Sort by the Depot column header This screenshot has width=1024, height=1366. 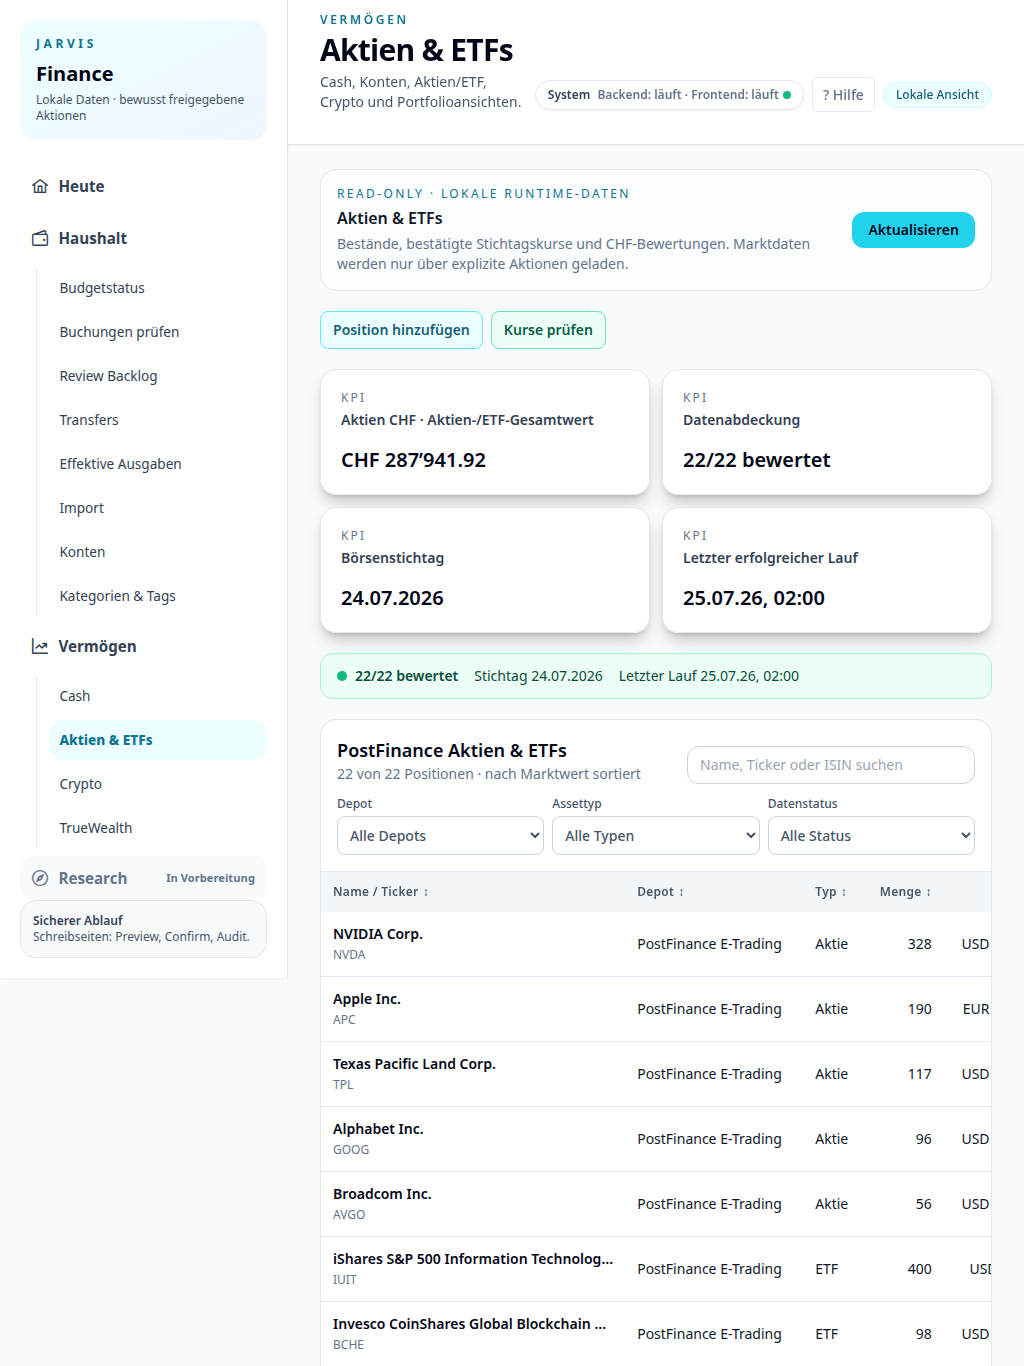point(660,892)
